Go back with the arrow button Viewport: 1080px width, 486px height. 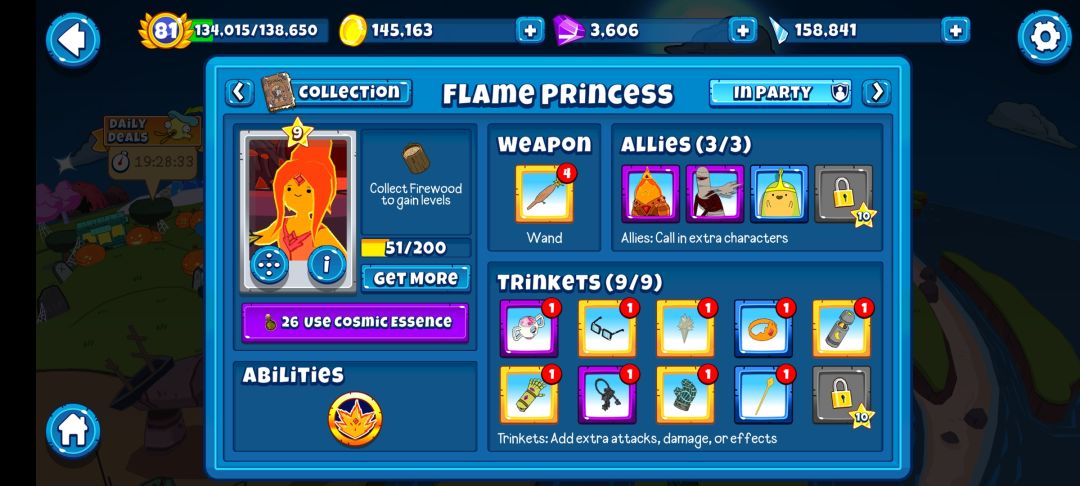(x=73, y=40)
